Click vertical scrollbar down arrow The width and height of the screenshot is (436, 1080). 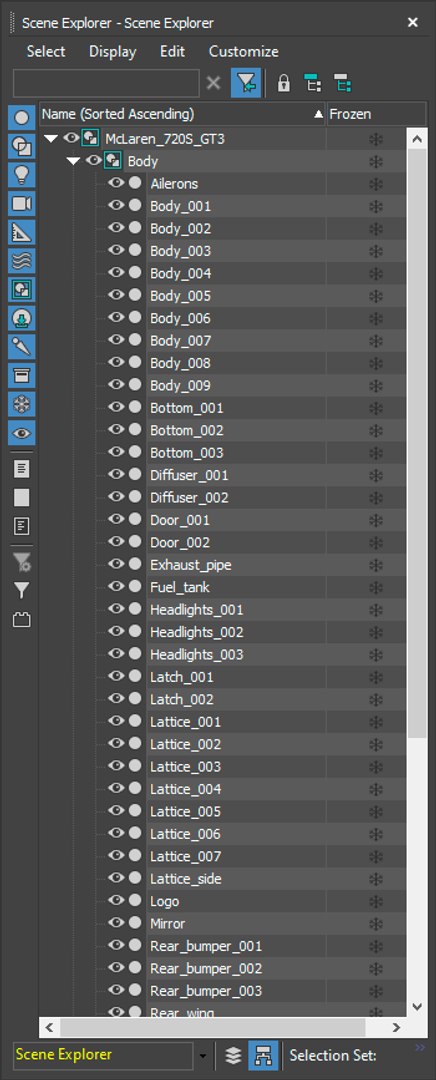point(417,1006)
